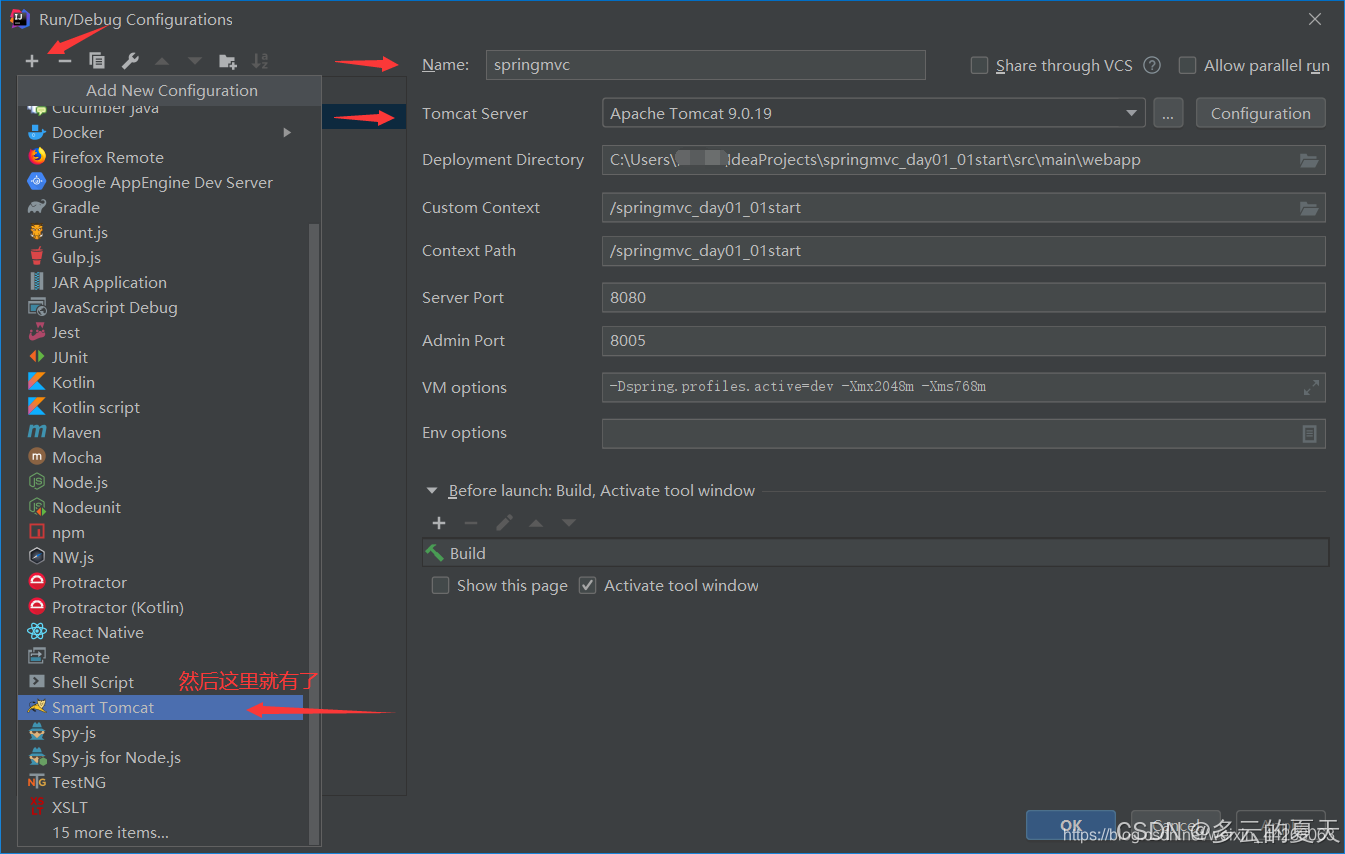Choose Mocha configuration type
Image resolution: width=1345 pixels, height=854 pixels.
(160, 457)
